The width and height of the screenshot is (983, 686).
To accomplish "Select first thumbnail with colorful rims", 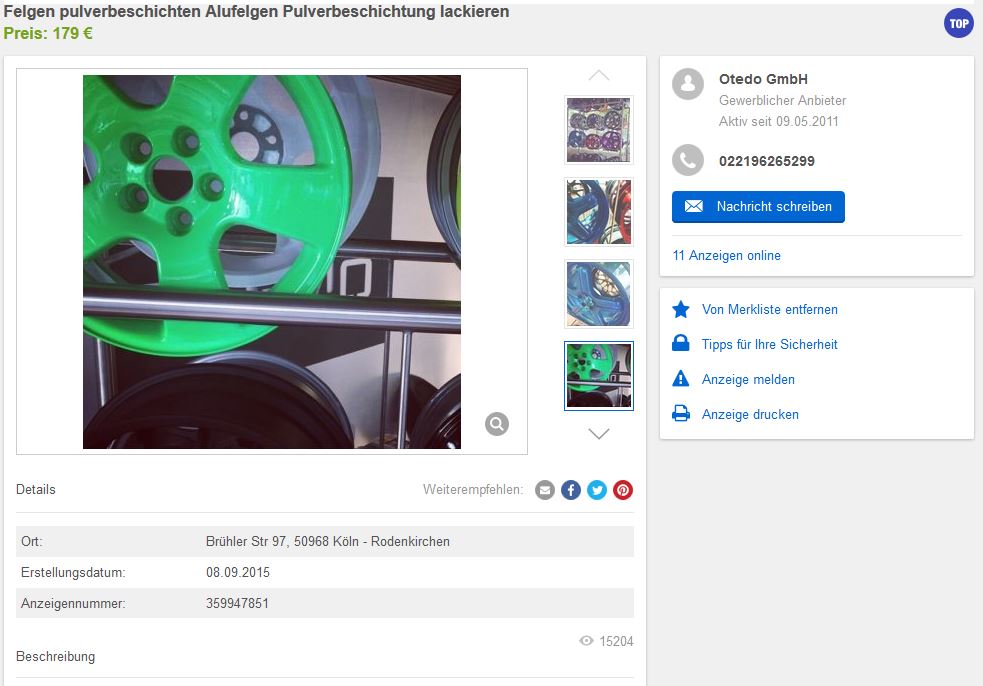I will click(599, 130).
